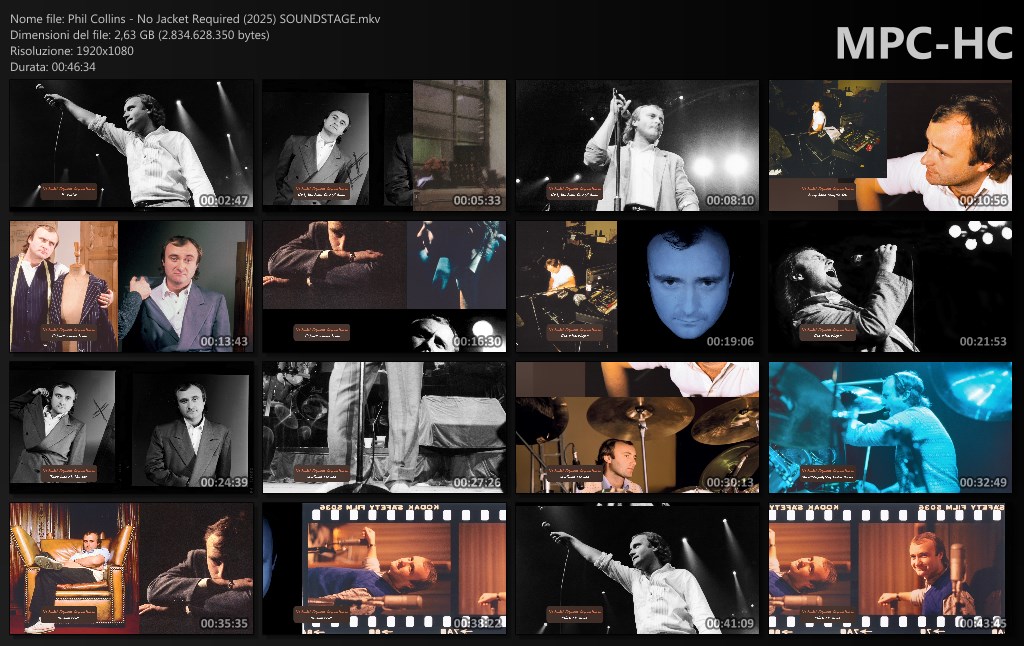
Task: Open the frame captured at 00:08:10
Action: point(637,145)
